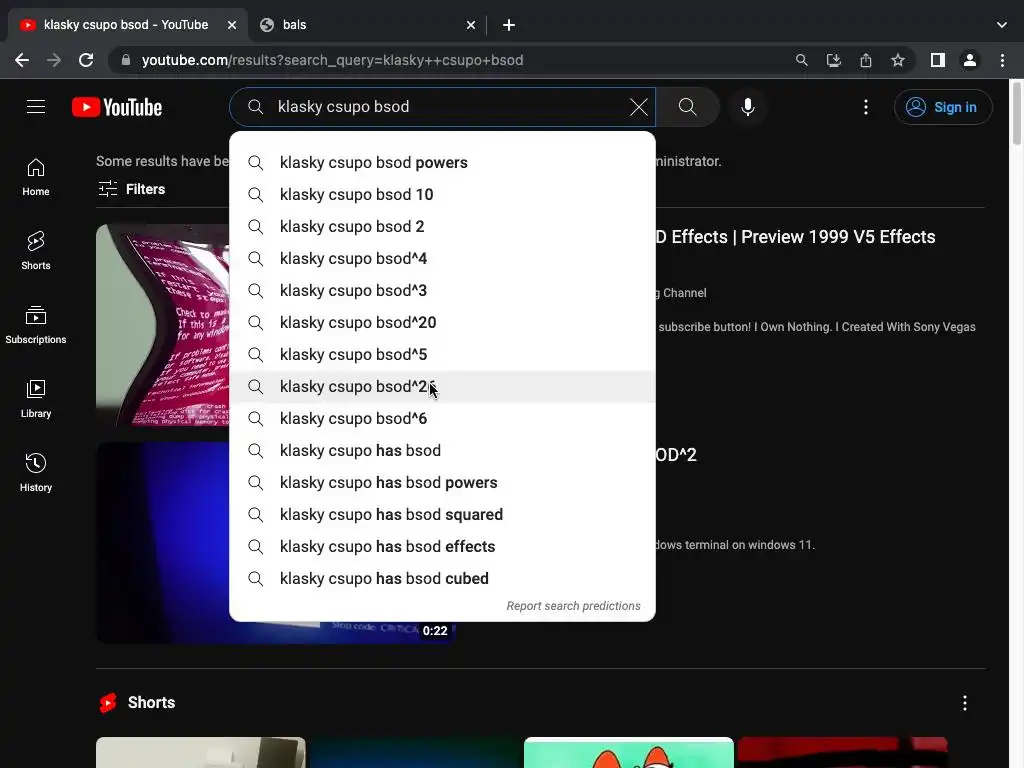Open Subscriptions in the sidebar

click(36, 325)
